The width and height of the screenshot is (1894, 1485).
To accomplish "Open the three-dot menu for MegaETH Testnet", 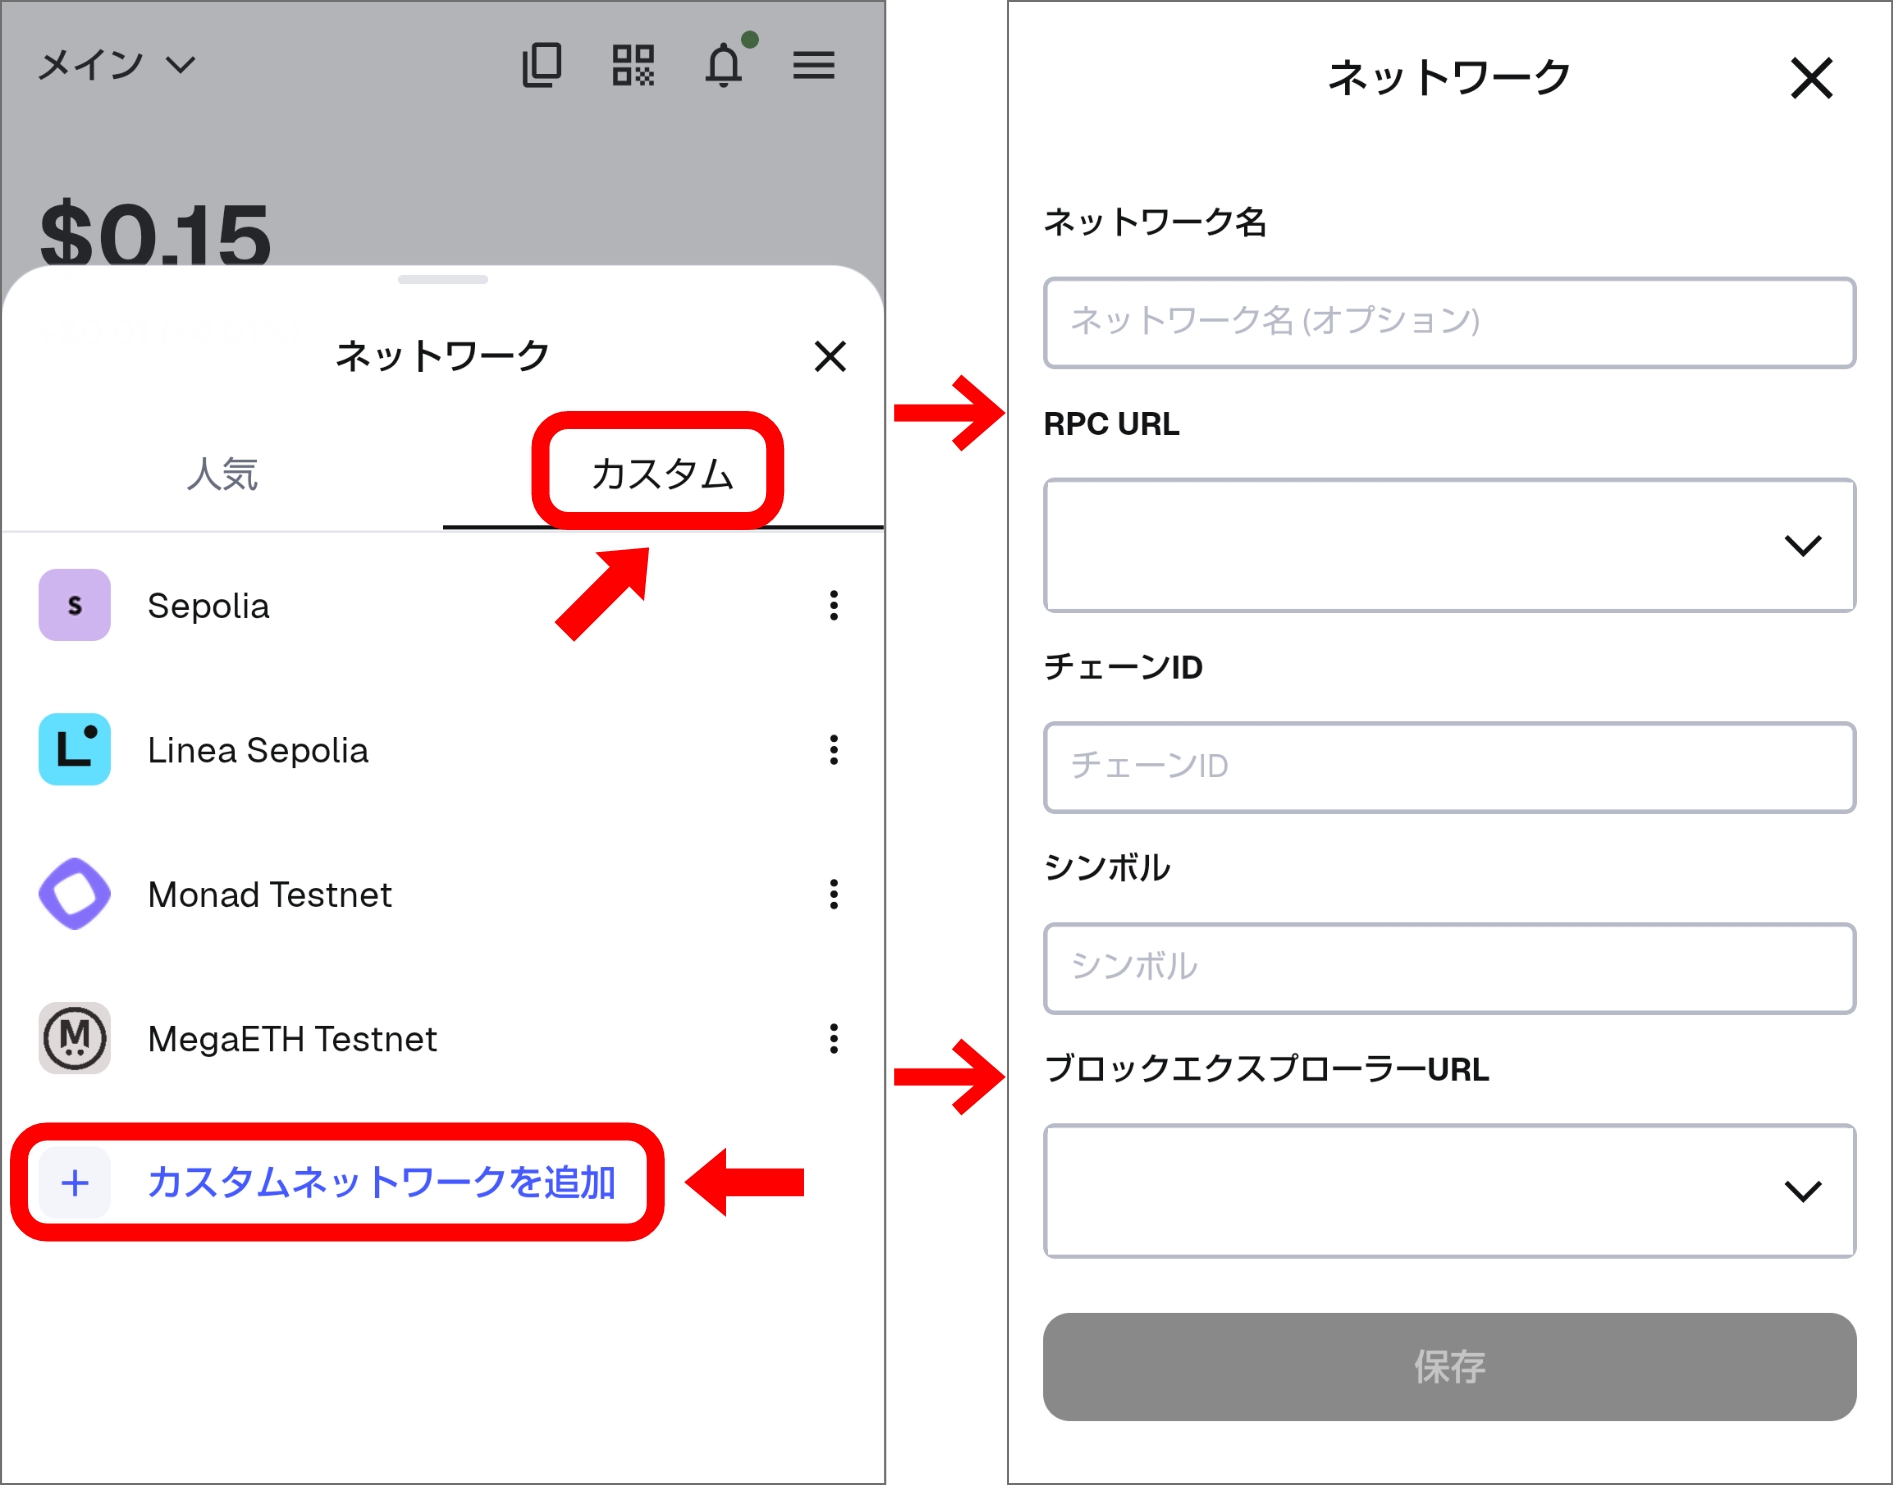I will 833,1040.
